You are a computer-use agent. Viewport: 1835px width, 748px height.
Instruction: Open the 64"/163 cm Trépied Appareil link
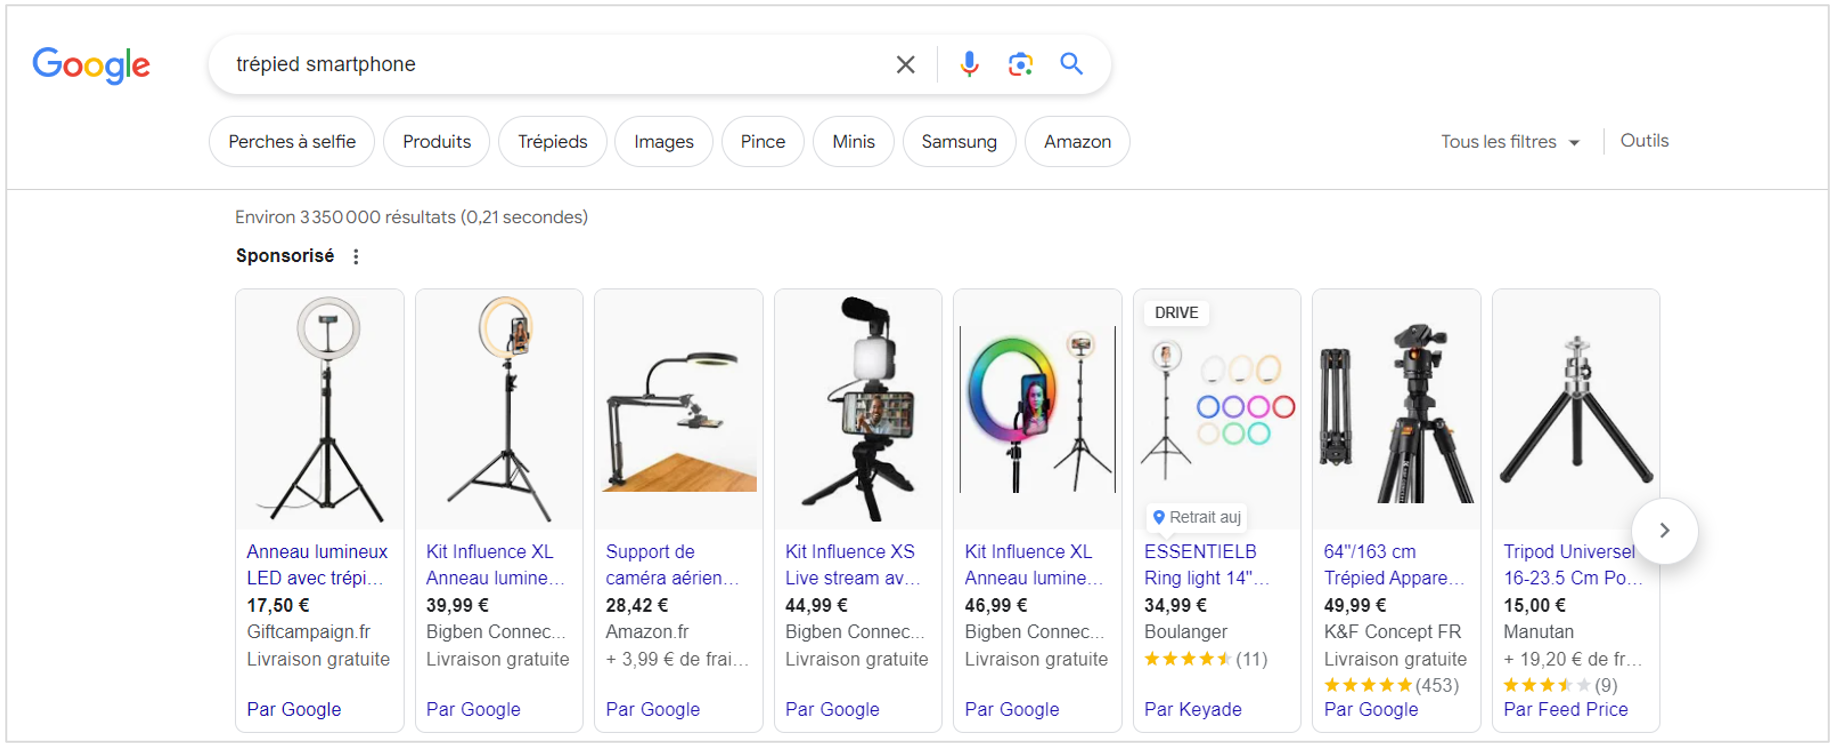point(1394,565)
